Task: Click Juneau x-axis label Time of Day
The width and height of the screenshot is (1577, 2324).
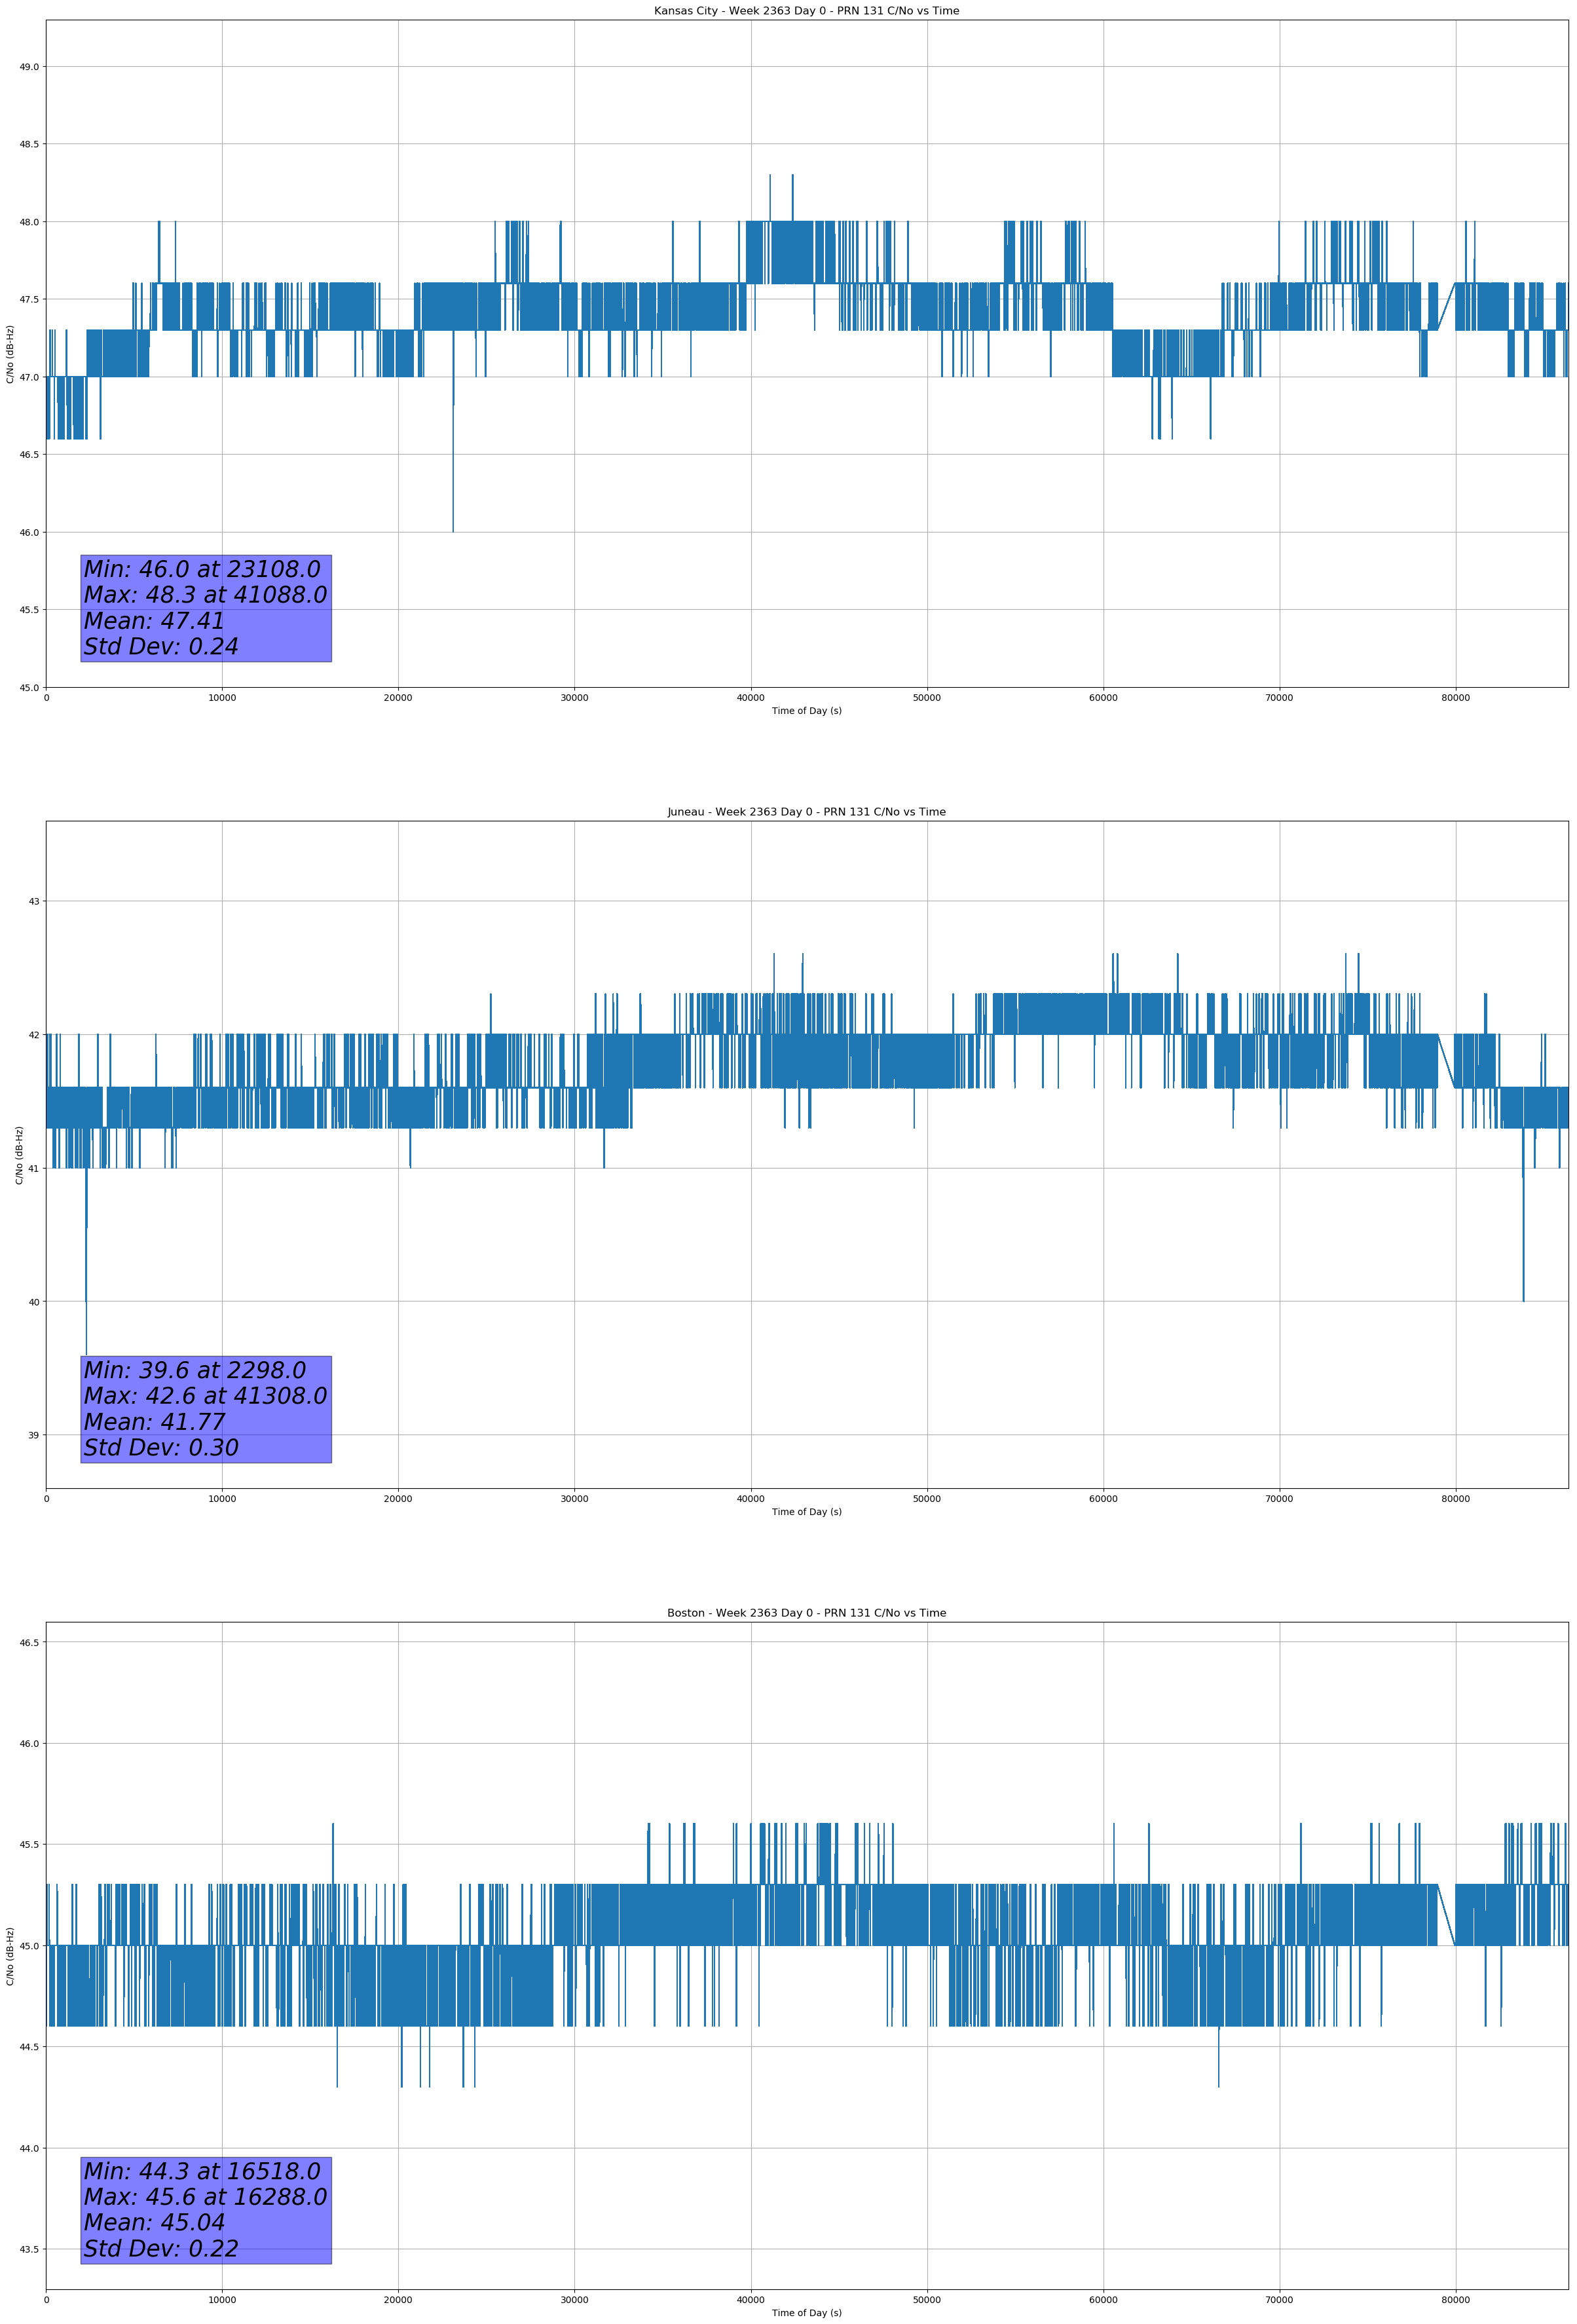Action: click(x=806, y=1512)
